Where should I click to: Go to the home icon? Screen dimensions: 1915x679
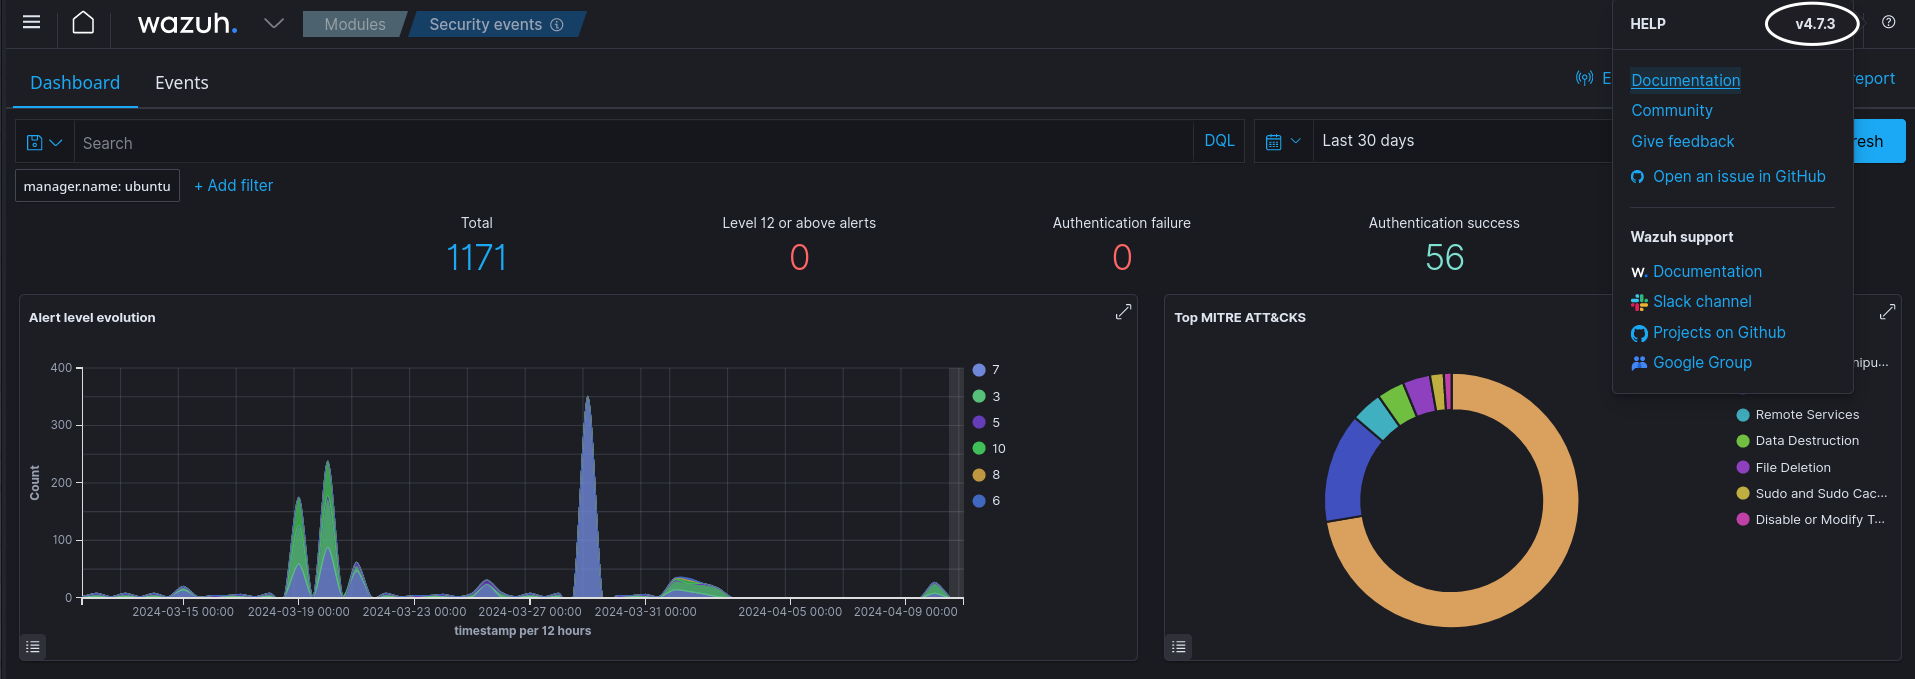click(x=83, y=23)
